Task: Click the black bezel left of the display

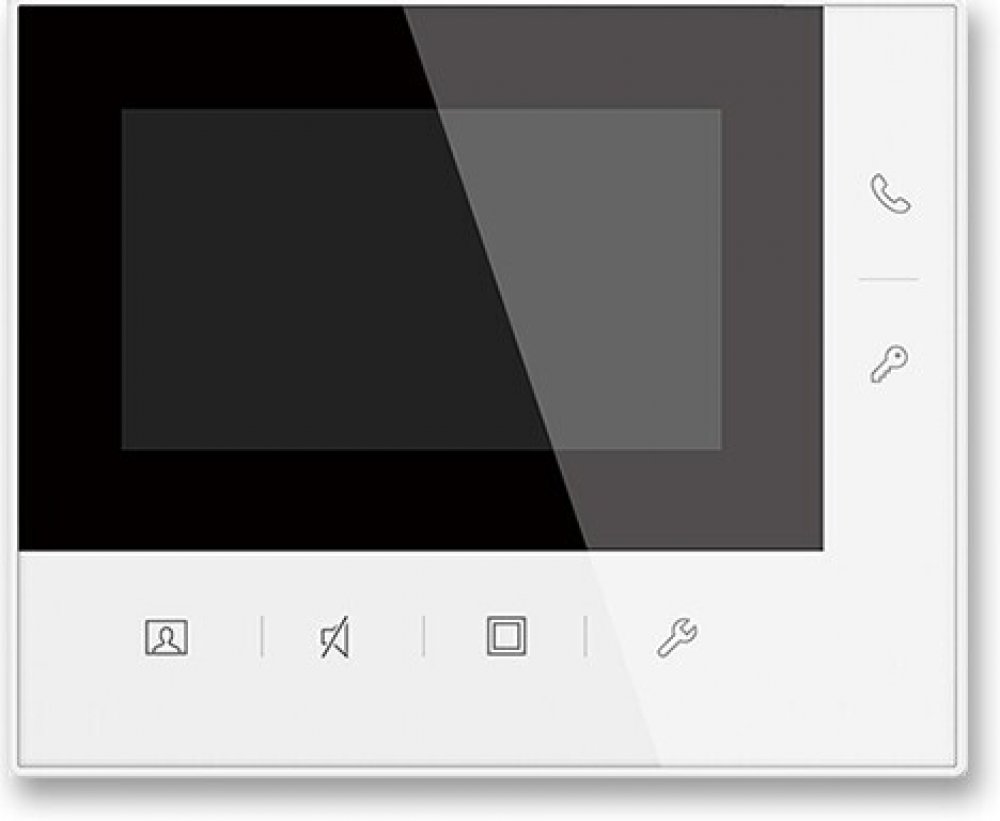Action: [70, 279]
